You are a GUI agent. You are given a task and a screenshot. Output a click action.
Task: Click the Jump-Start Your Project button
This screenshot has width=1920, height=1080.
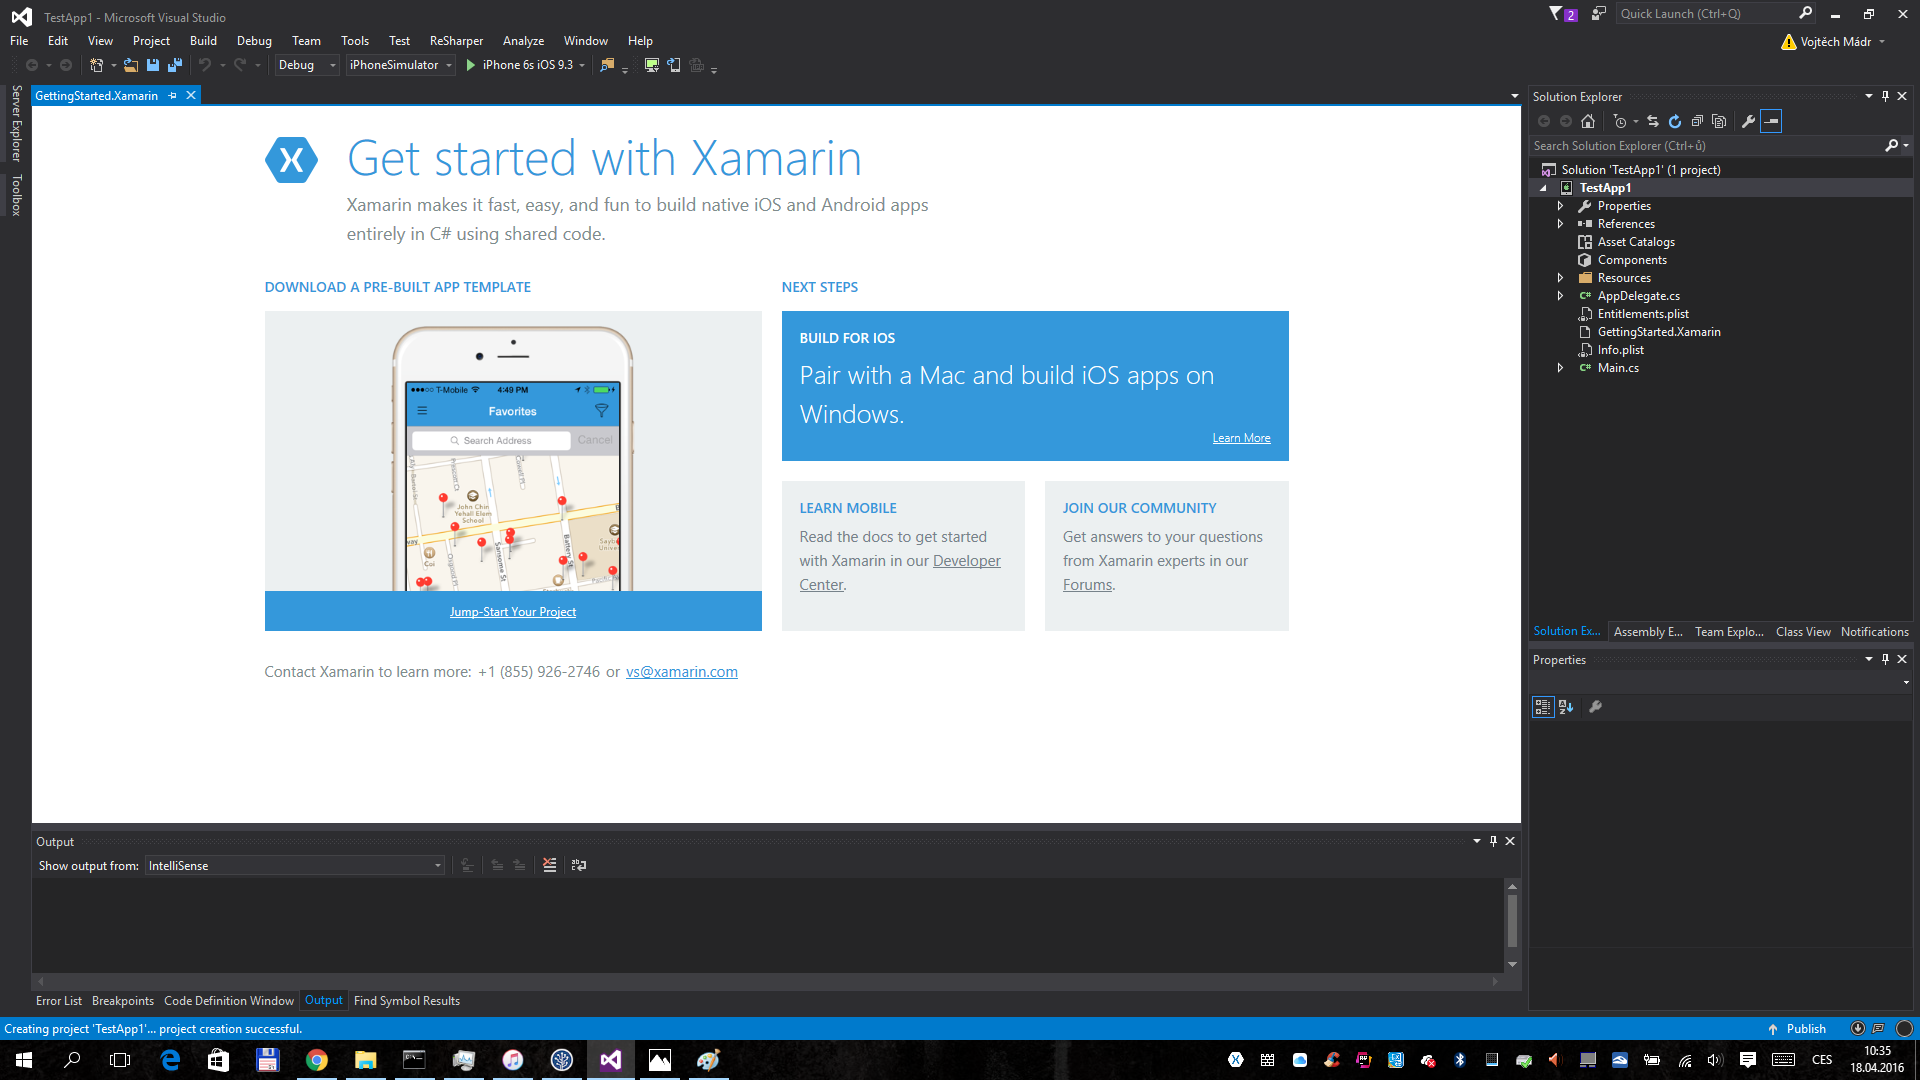(x=512, y=611)
